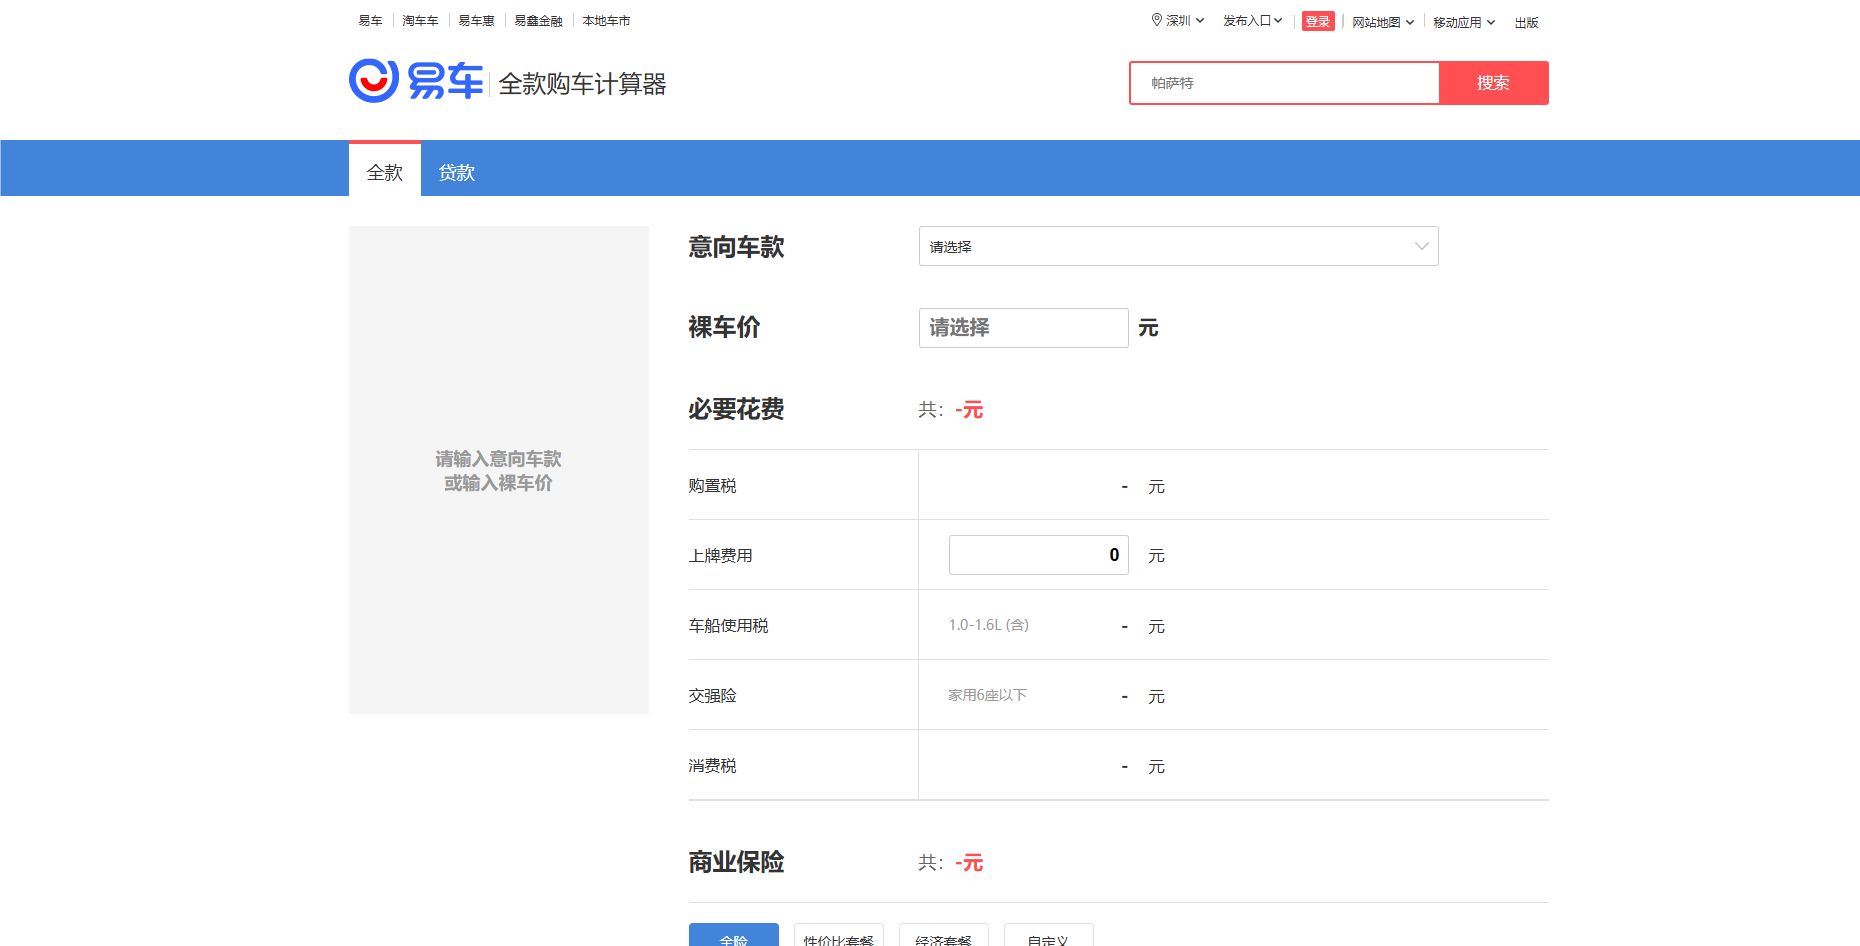Choose the 经济套餐 insurance option
The height and width of the screenshot is (946, 1860).
(943, 938)
